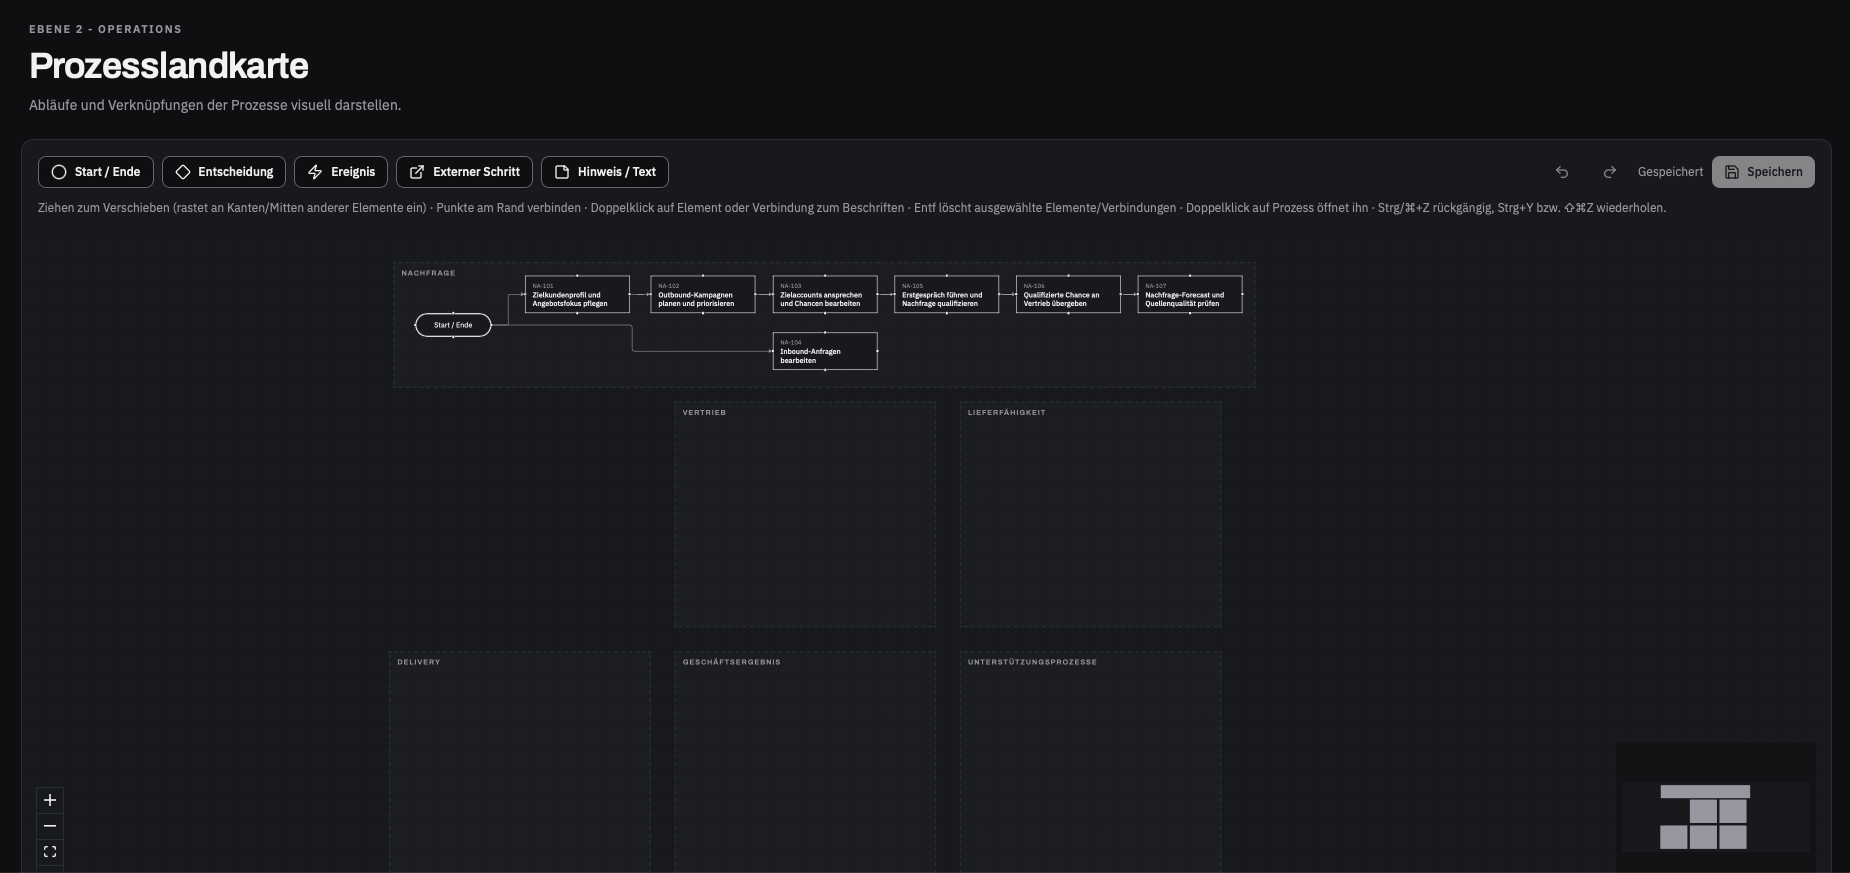The height and width of the screenshot is (873, 1850).
Task: Click the GESCHÄFTSERGEBNIS group label
Action: click(x=731, y=662)
